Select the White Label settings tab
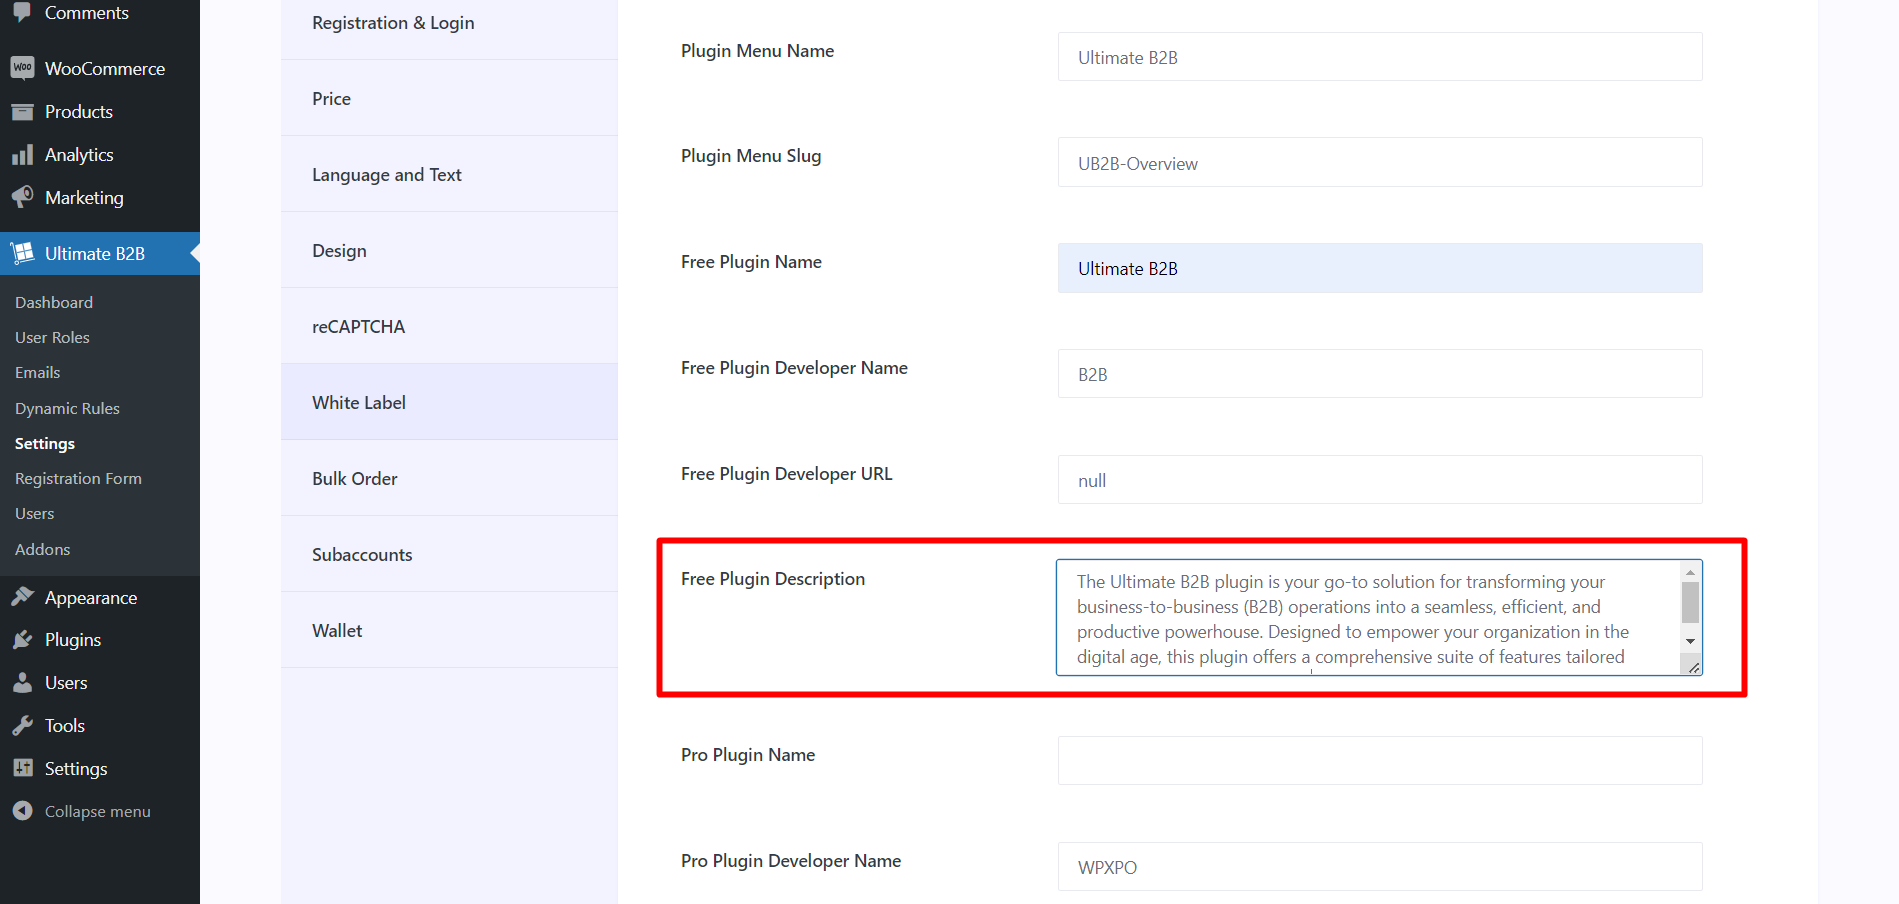Image resolution: width=1899 pixels, height=904 pixels. 449,402
